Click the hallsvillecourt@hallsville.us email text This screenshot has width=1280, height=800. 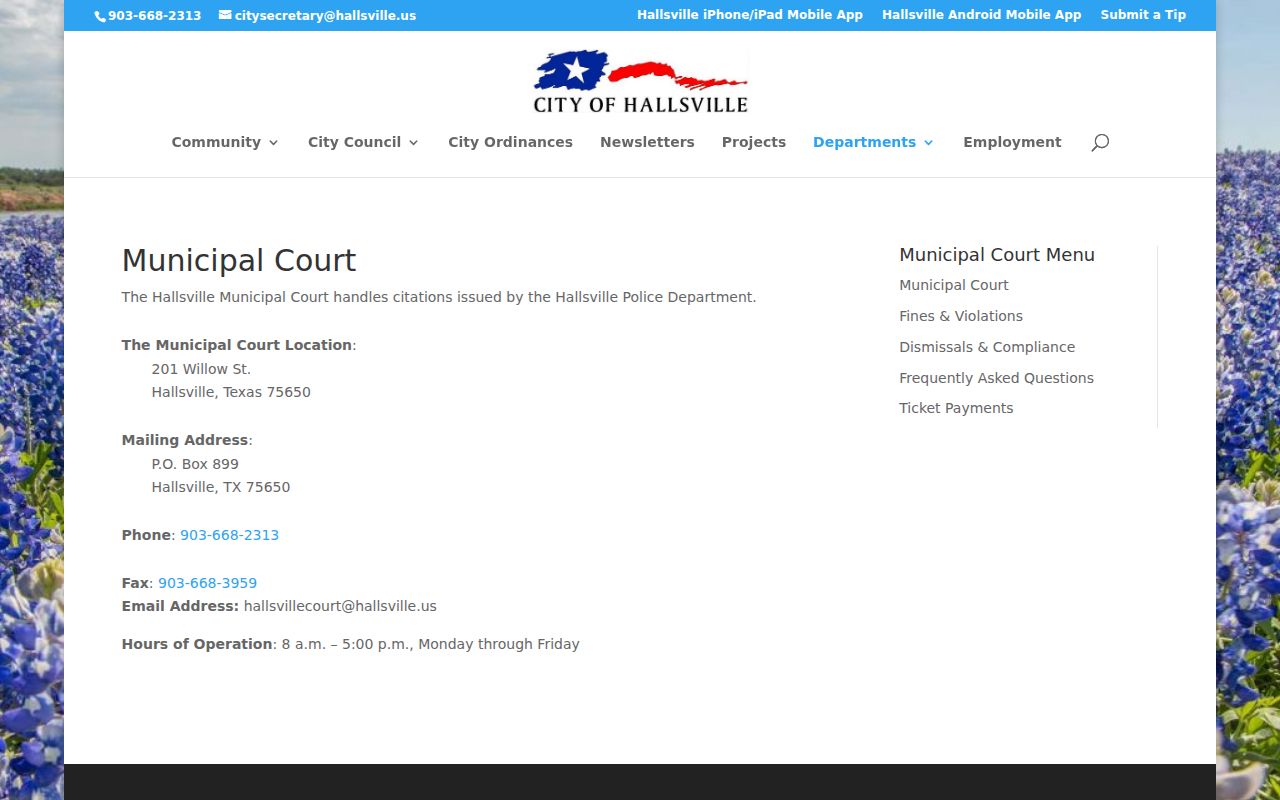tap(340, 606)
